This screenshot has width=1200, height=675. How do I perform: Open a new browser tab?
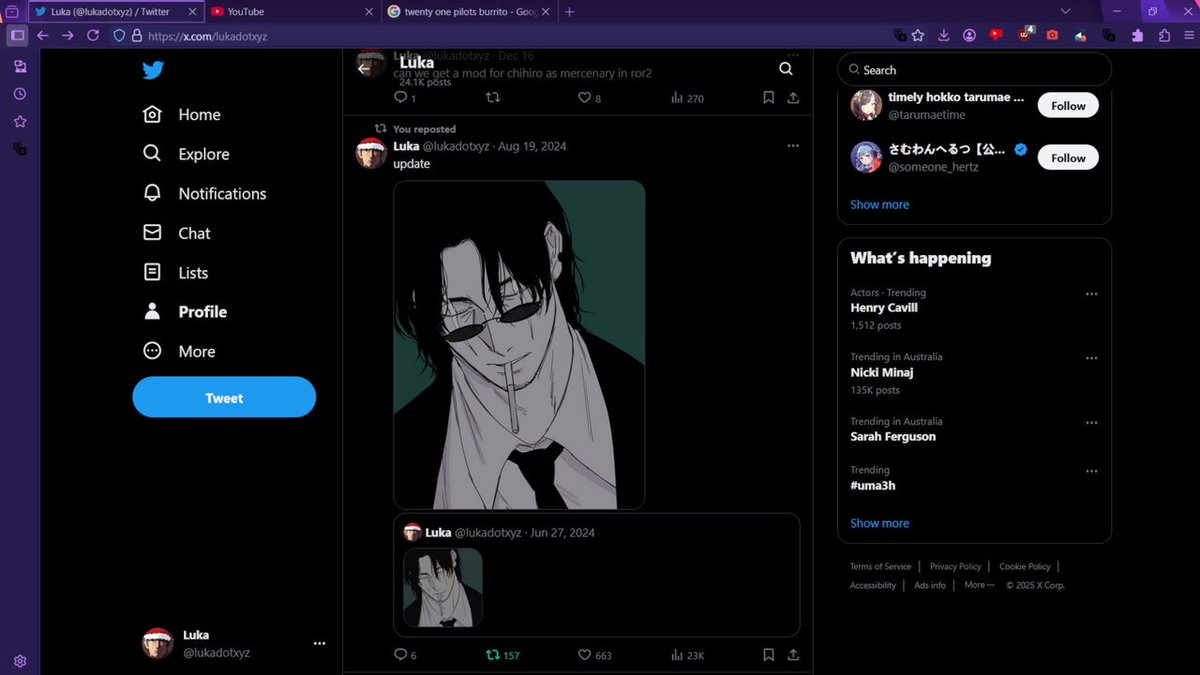569,12
